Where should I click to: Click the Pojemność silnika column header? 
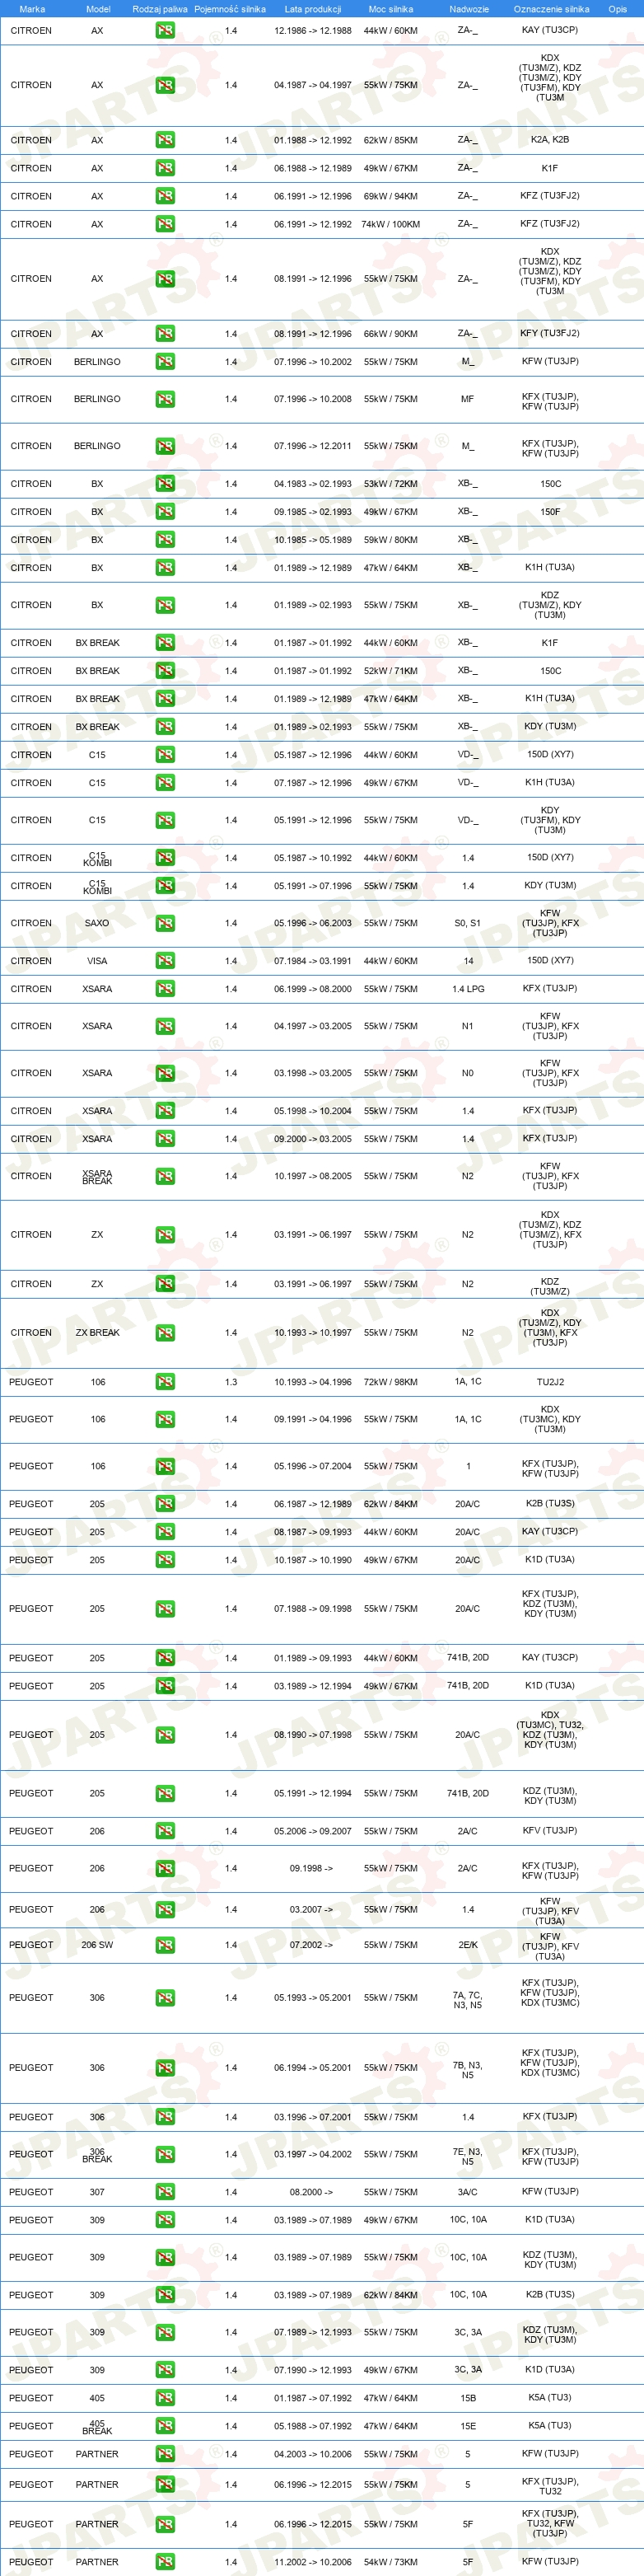click(230, 9)
